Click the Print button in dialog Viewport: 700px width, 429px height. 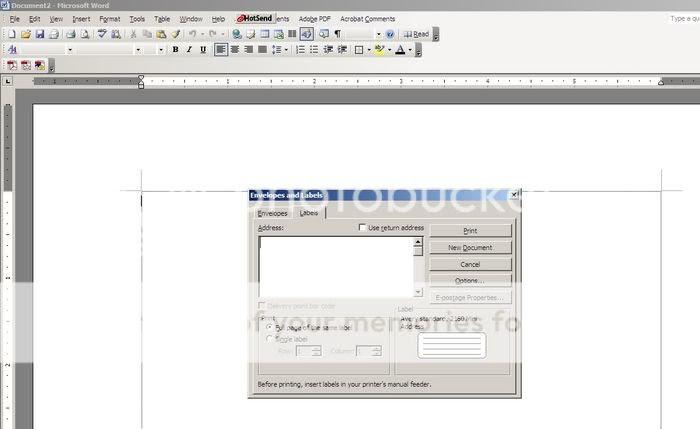(x=470, y=231)
